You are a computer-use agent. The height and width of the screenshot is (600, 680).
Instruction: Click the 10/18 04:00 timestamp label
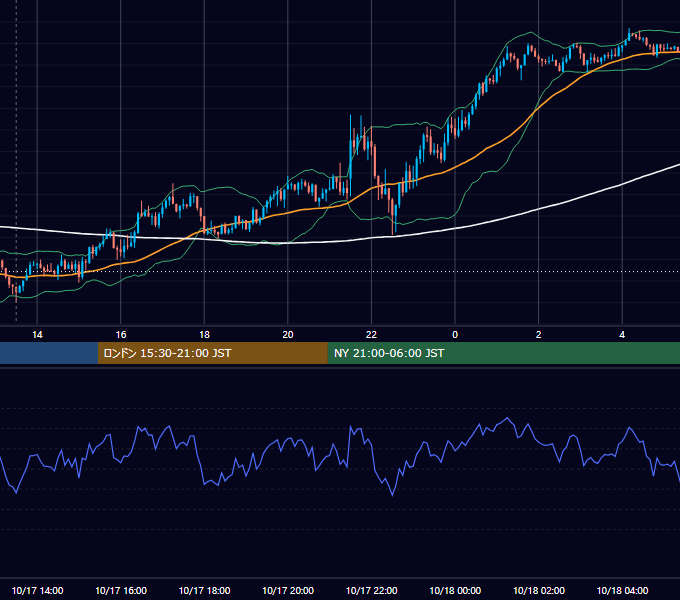622,590
